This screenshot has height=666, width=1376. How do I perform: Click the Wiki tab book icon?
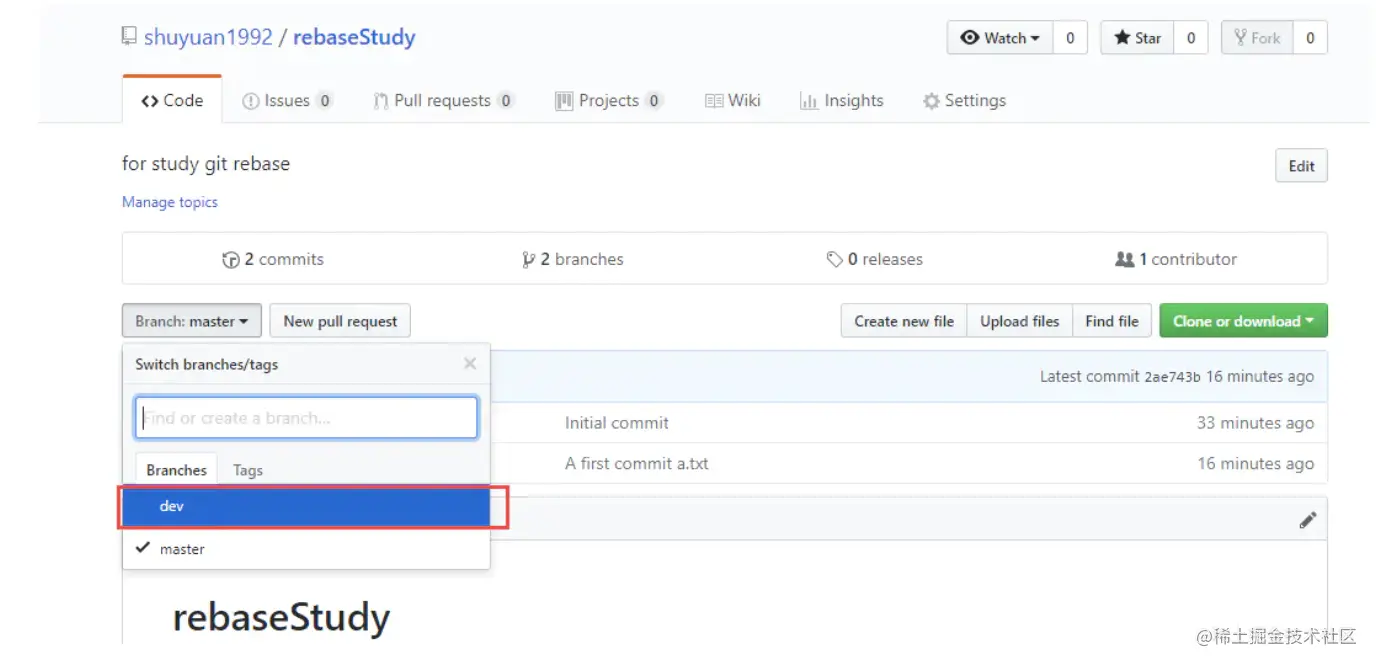click(714, 101)
